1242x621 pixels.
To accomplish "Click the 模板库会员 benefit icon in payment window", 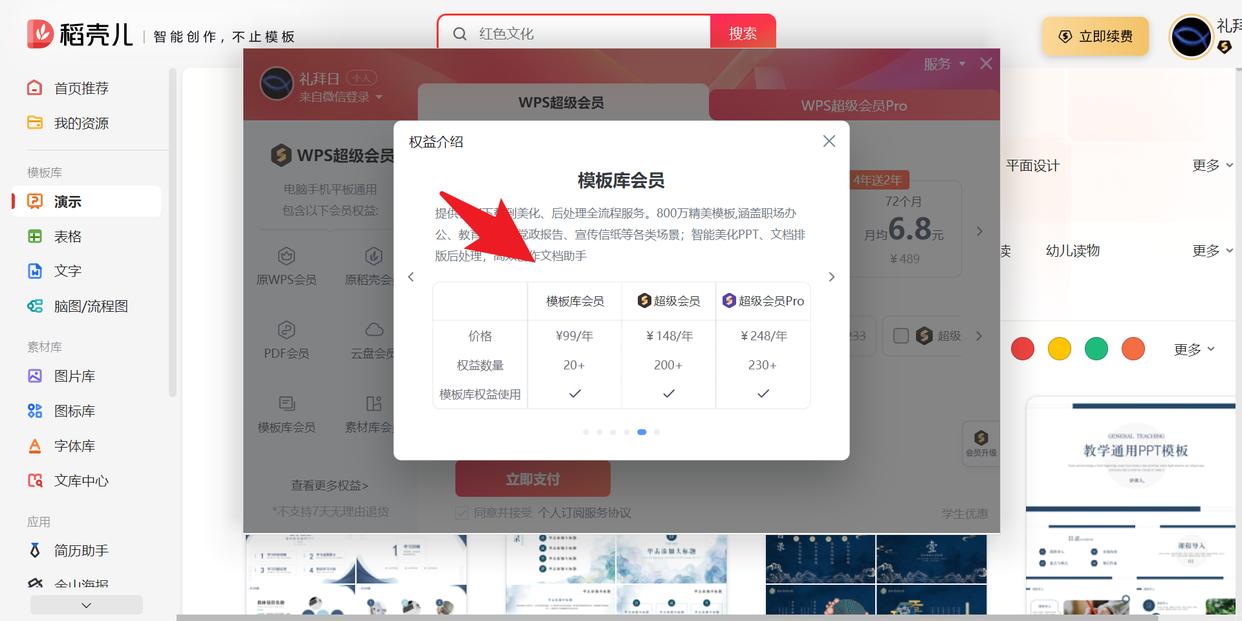I will coord(286,403).
